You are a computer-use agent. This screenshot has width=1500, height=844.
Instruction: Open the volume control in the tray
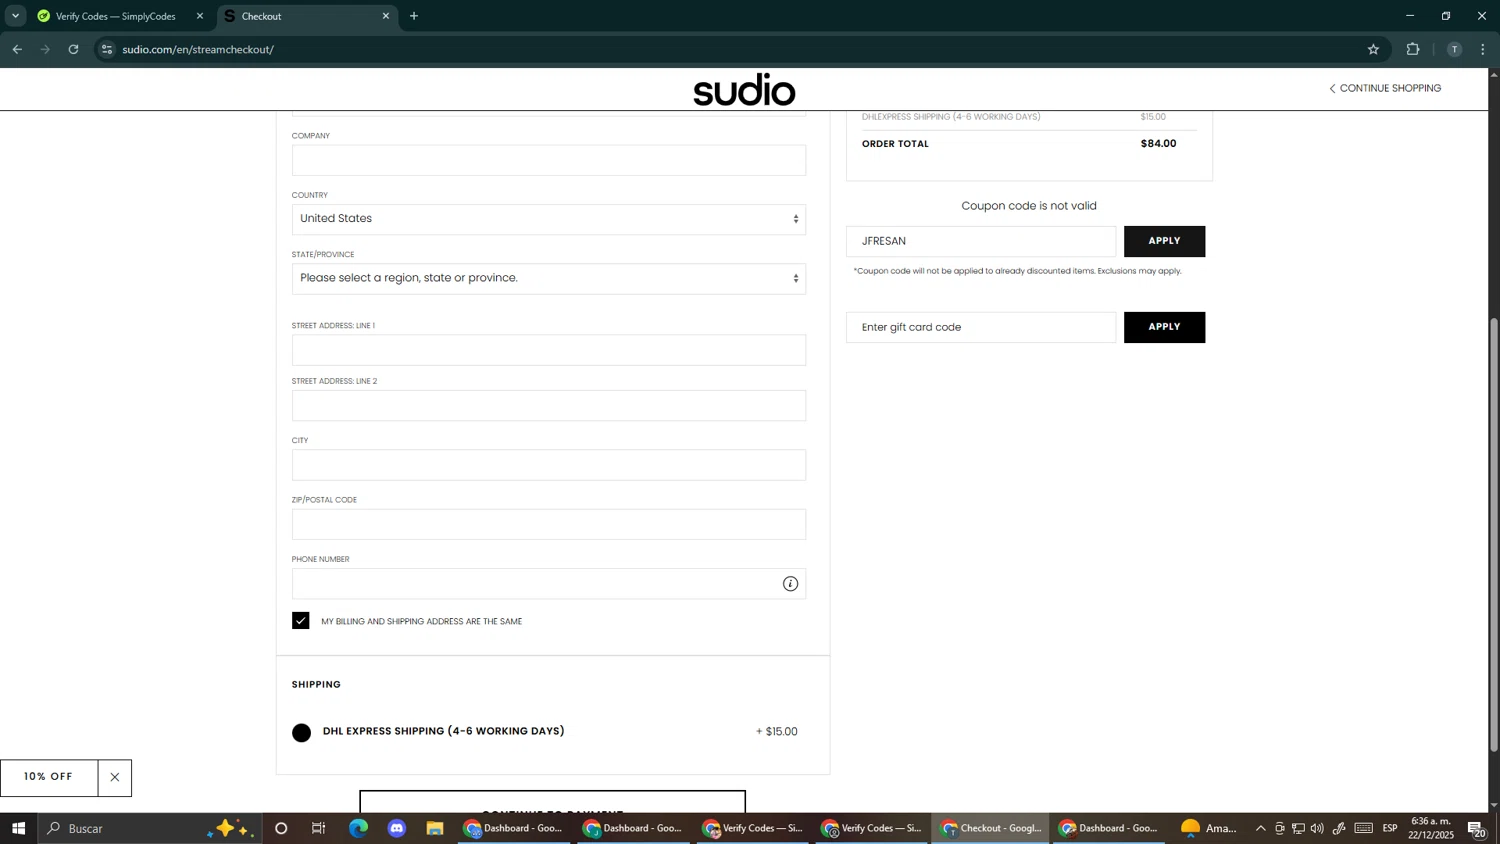coord(1317,828)
